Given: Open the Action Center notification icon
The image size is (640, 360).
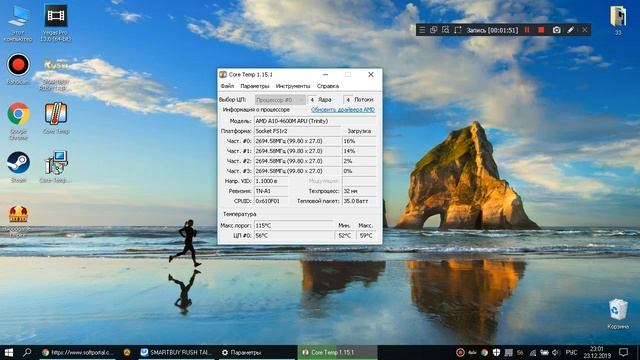Looking at the screenshot, I should coord(623,352).
